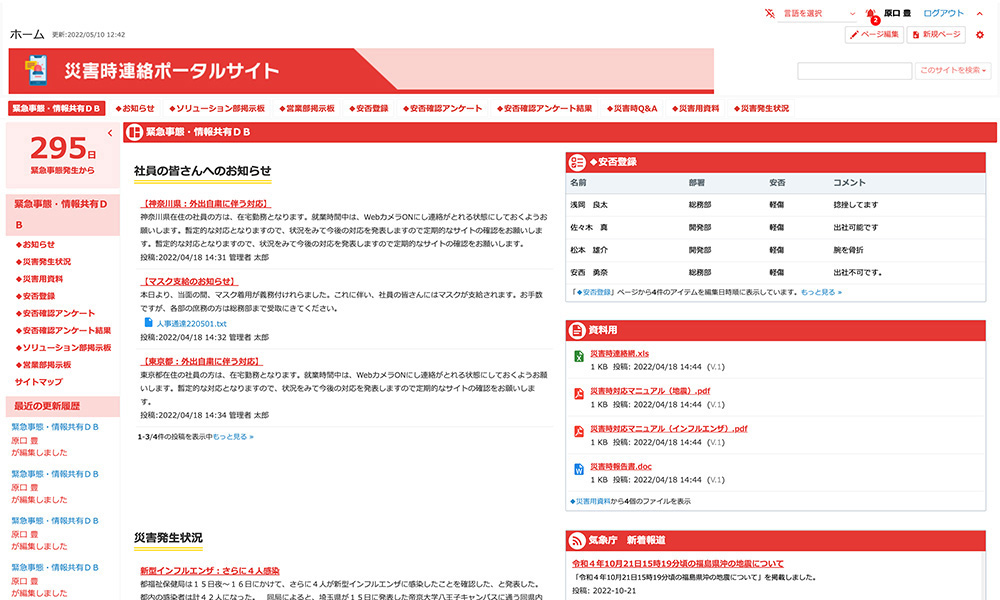Click the text file icon for 人事通達220501.txt

coord(148,323)
